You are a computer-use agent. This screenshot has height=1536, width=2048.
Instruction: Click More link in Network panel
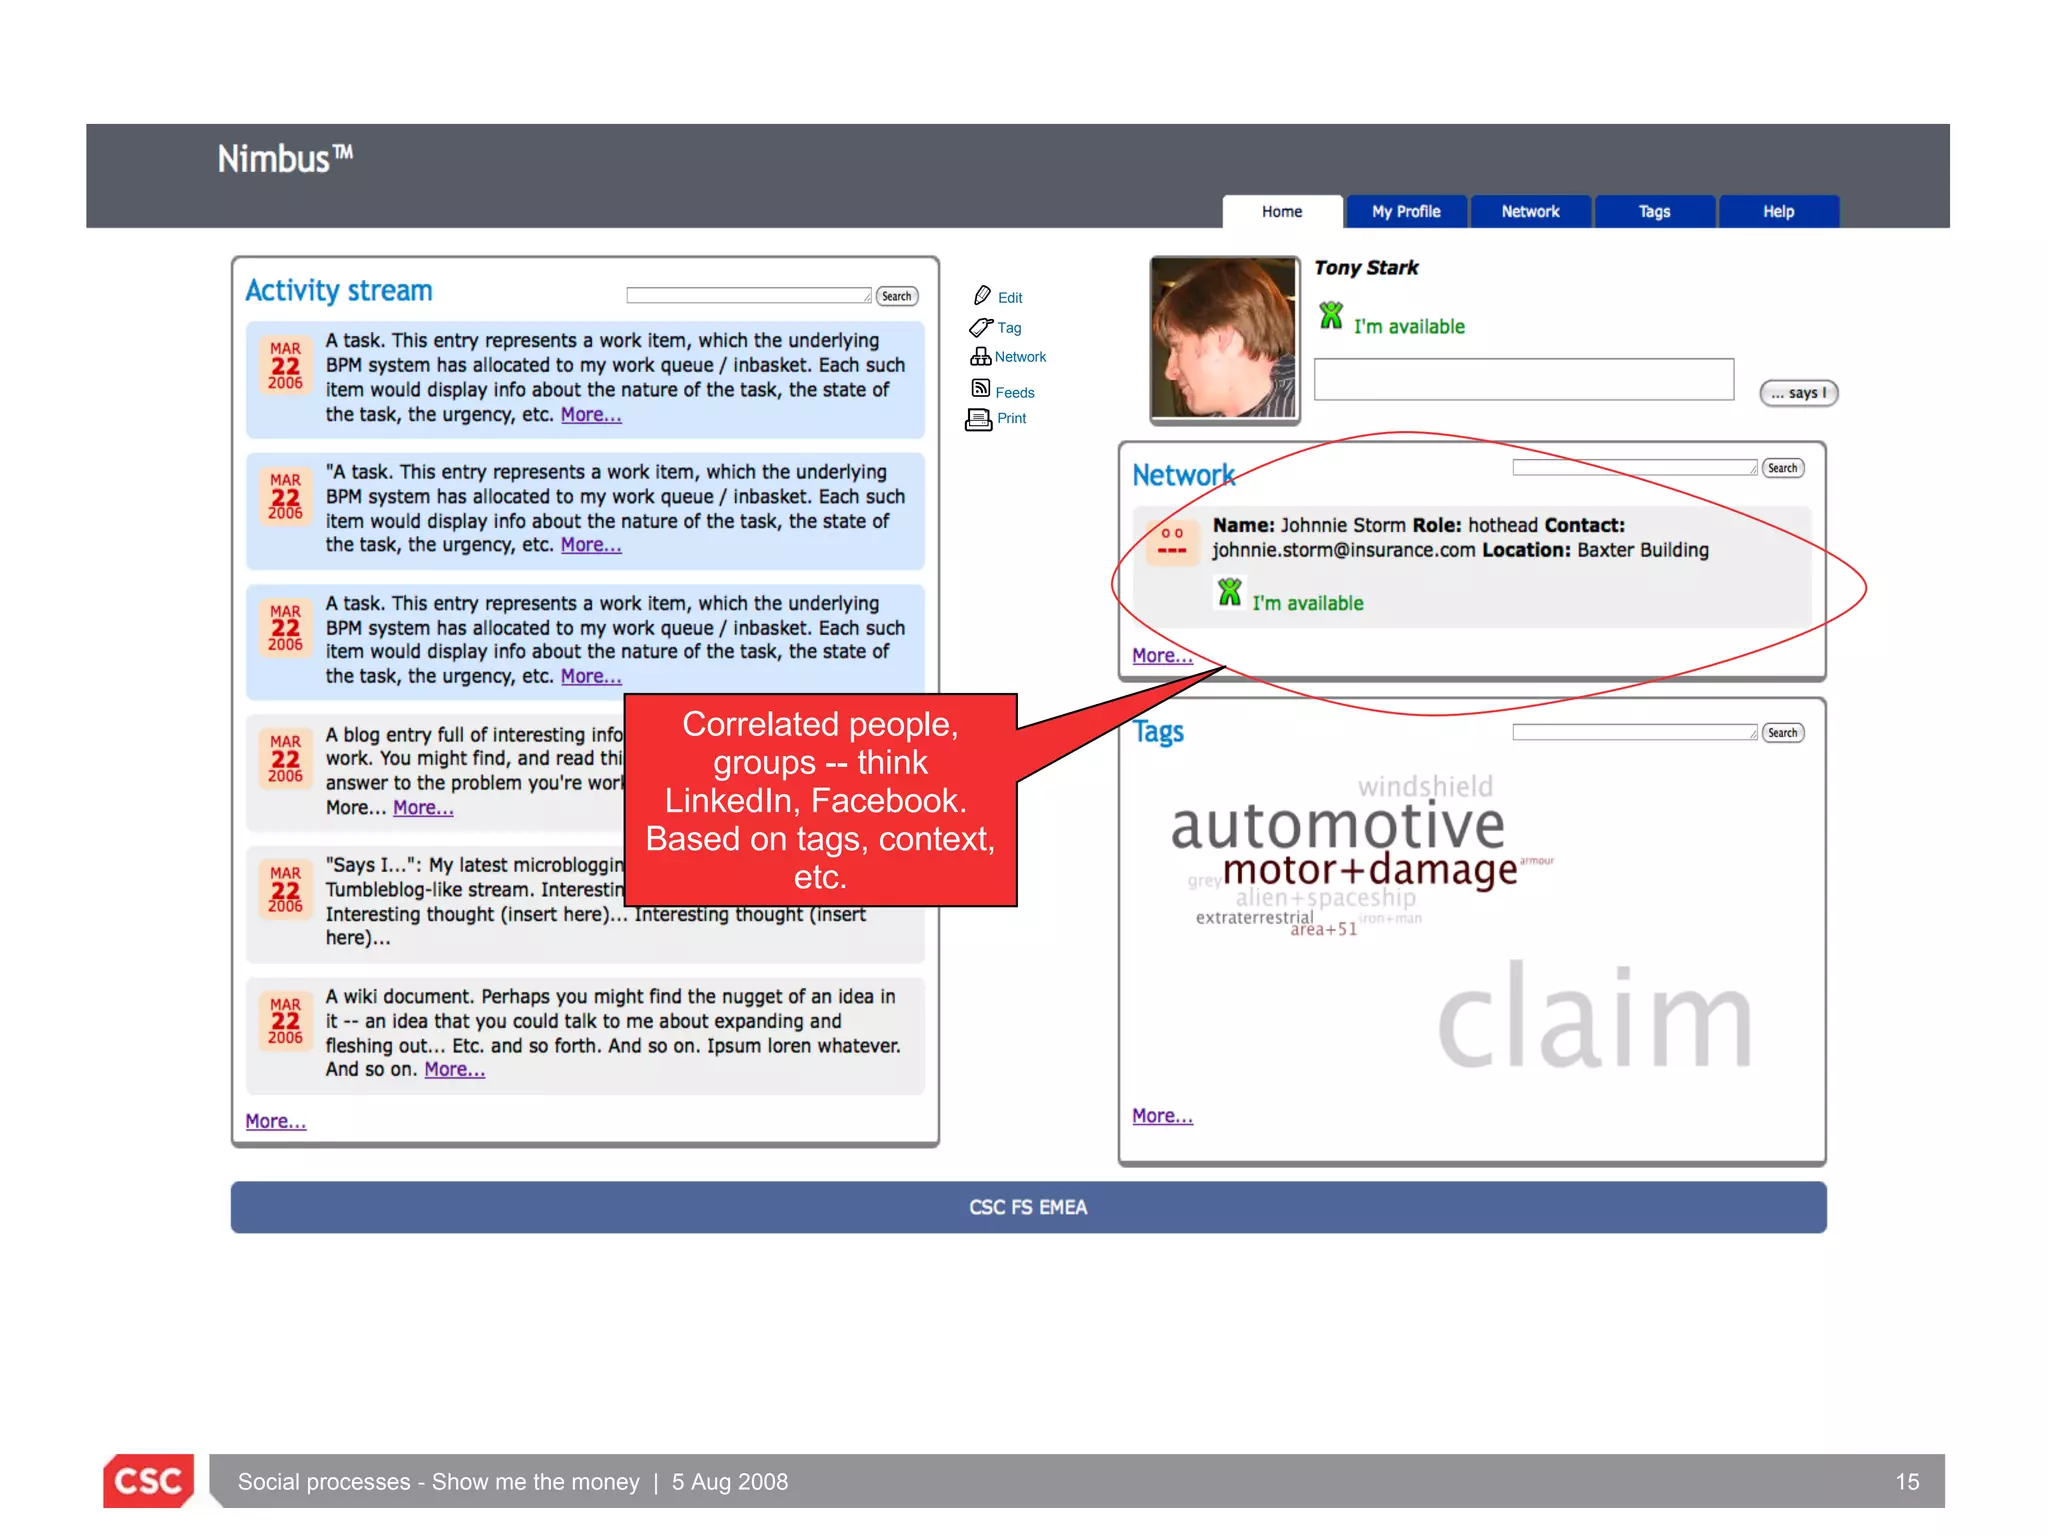1162,655
